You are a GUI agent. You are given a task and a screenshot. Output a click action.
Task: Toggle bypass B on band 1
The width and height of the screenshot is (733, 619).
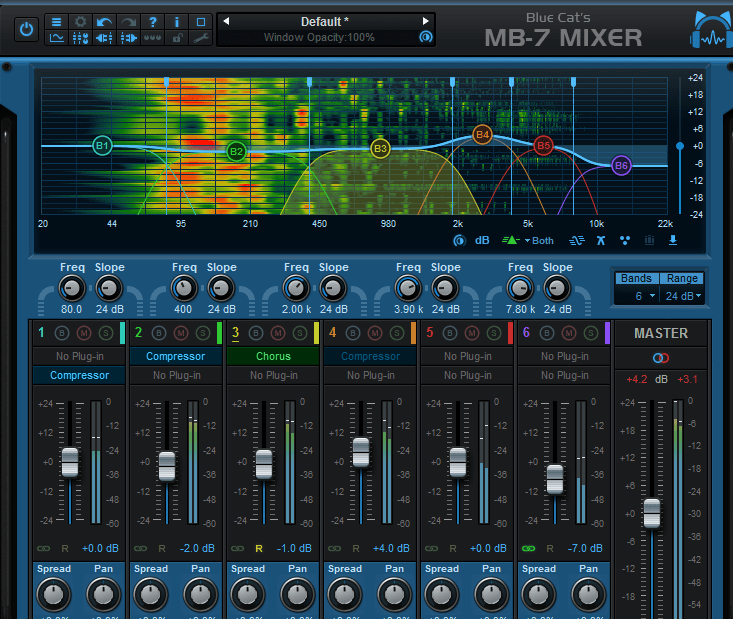(x=62, y=333)
